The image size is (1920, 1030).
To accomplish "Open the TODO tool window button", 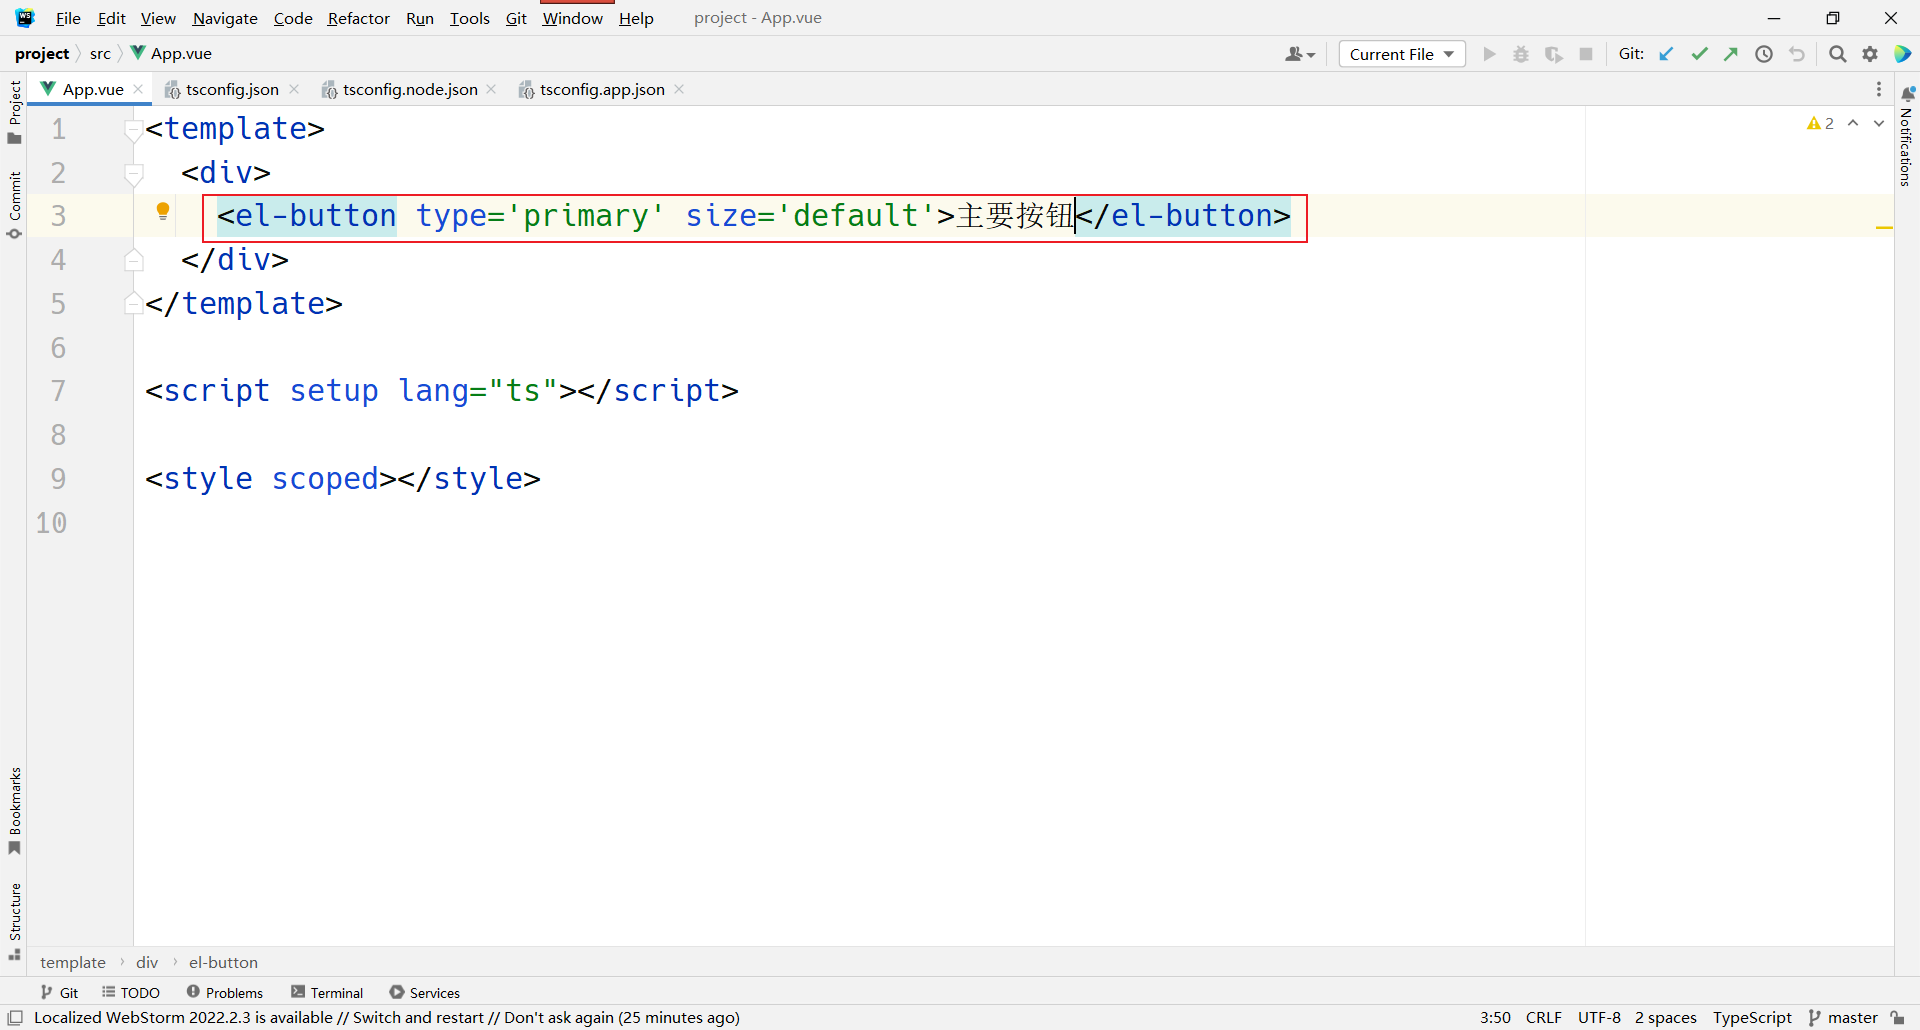I will [x=131, y=993].
